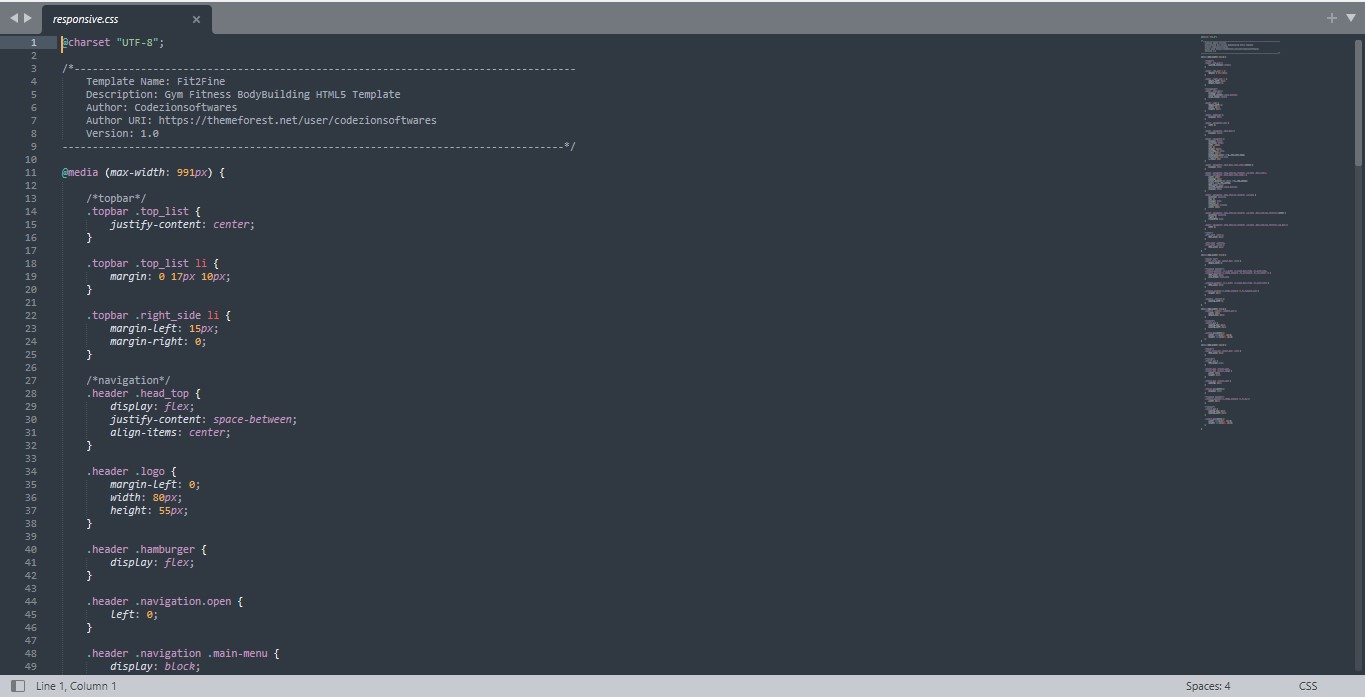Click left: 0 declaration
This screenshot has width=1365, height=697.
(x=134, y=614)
